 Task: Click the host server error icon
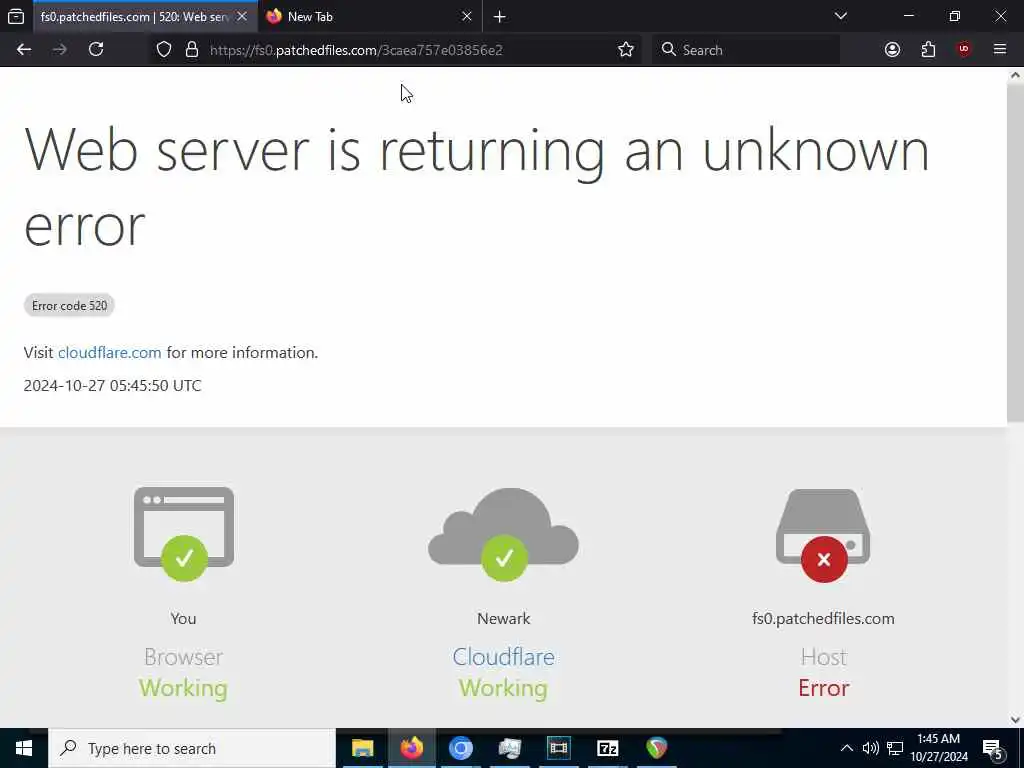coord(824,535)
